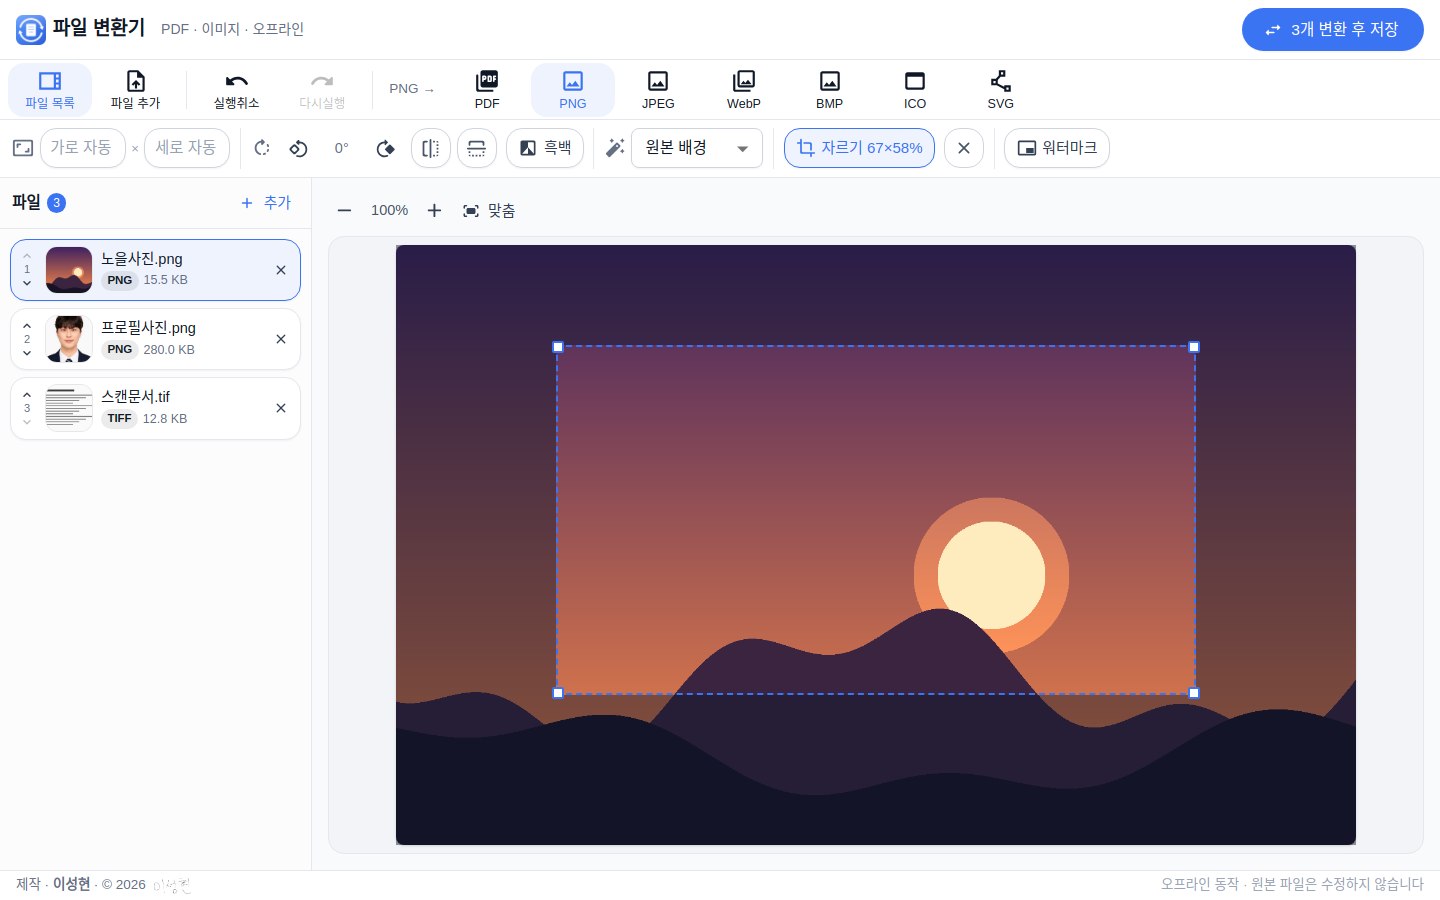This screenshot has height=900, width=1440.
Task: Click the top-left crop handle
Action: [558, 347]
